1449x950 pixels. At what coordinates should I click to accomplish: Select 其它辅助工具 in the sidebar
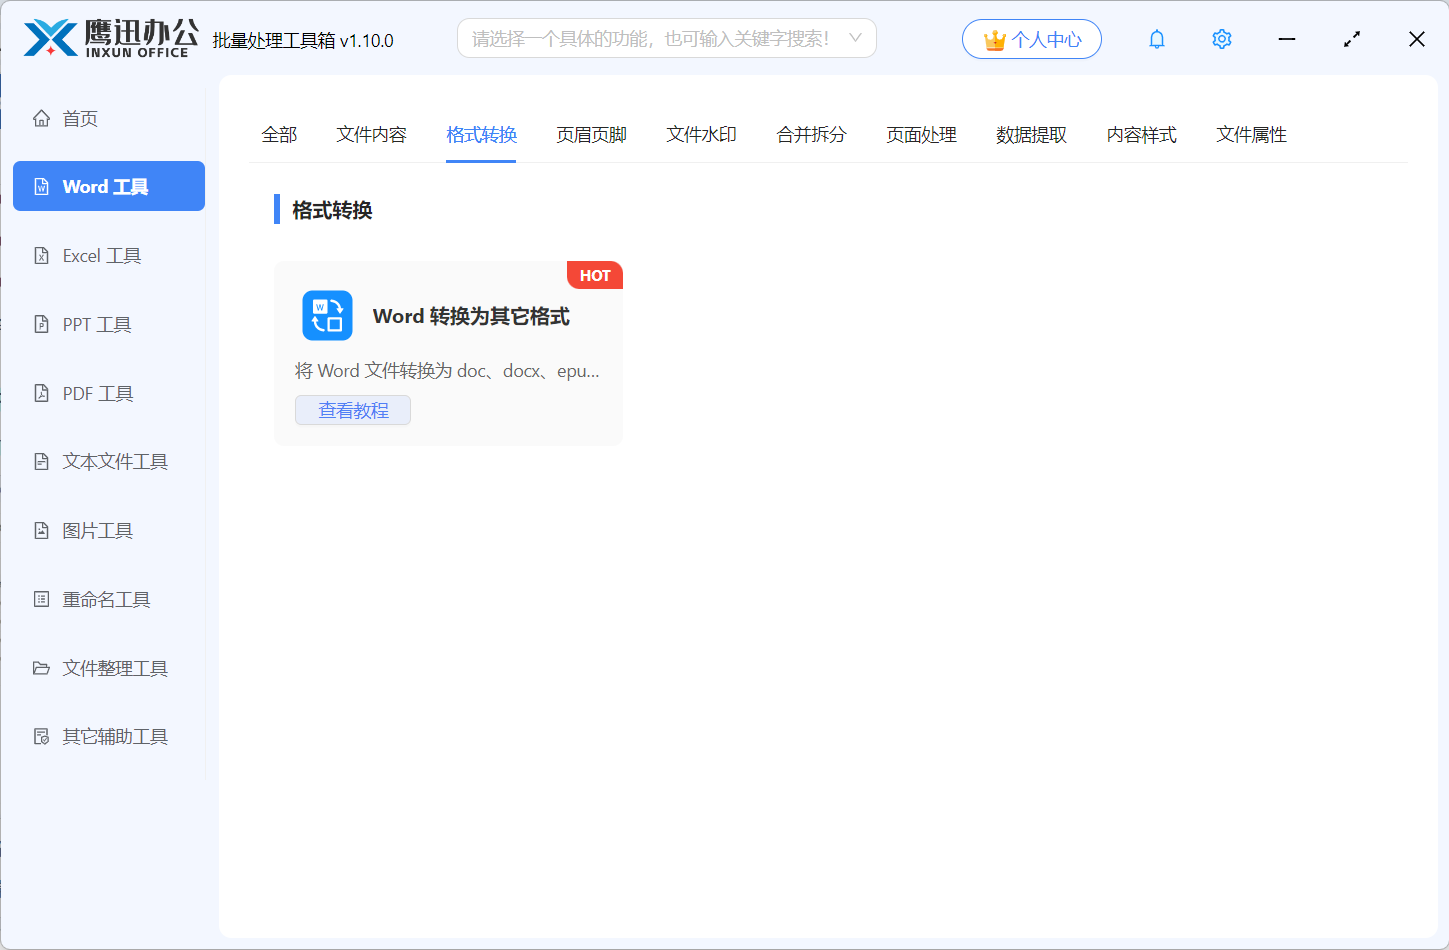(x=115, y=736)
